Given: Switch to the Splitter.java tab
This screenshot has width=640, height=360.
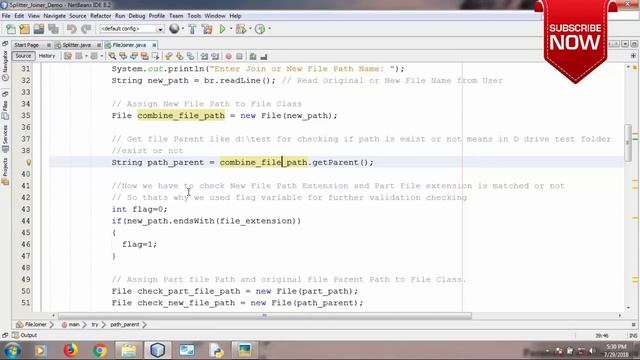Looking at the screenshot, I should click(x=77, y=45).
